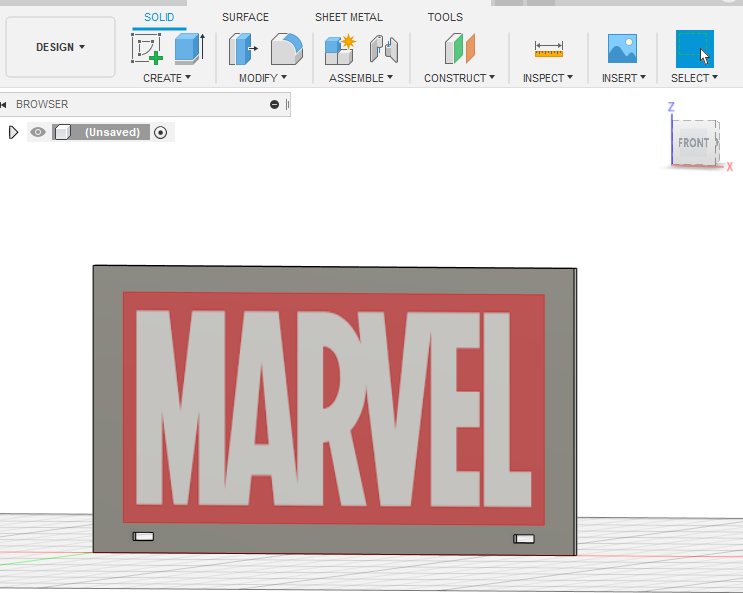
Task: Click the Create Sketch icon
Action: pyautogui.click(x=147, y=48)
